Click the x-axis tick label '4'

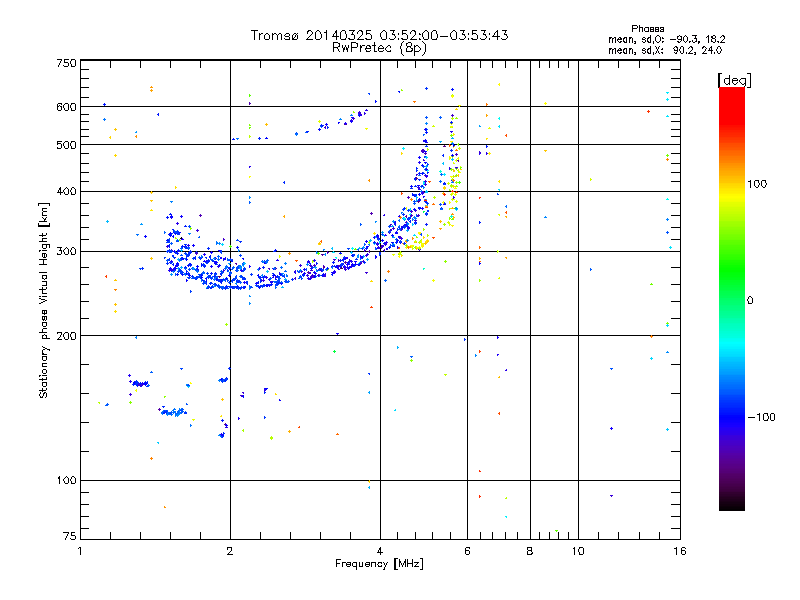tap(380, 551)
